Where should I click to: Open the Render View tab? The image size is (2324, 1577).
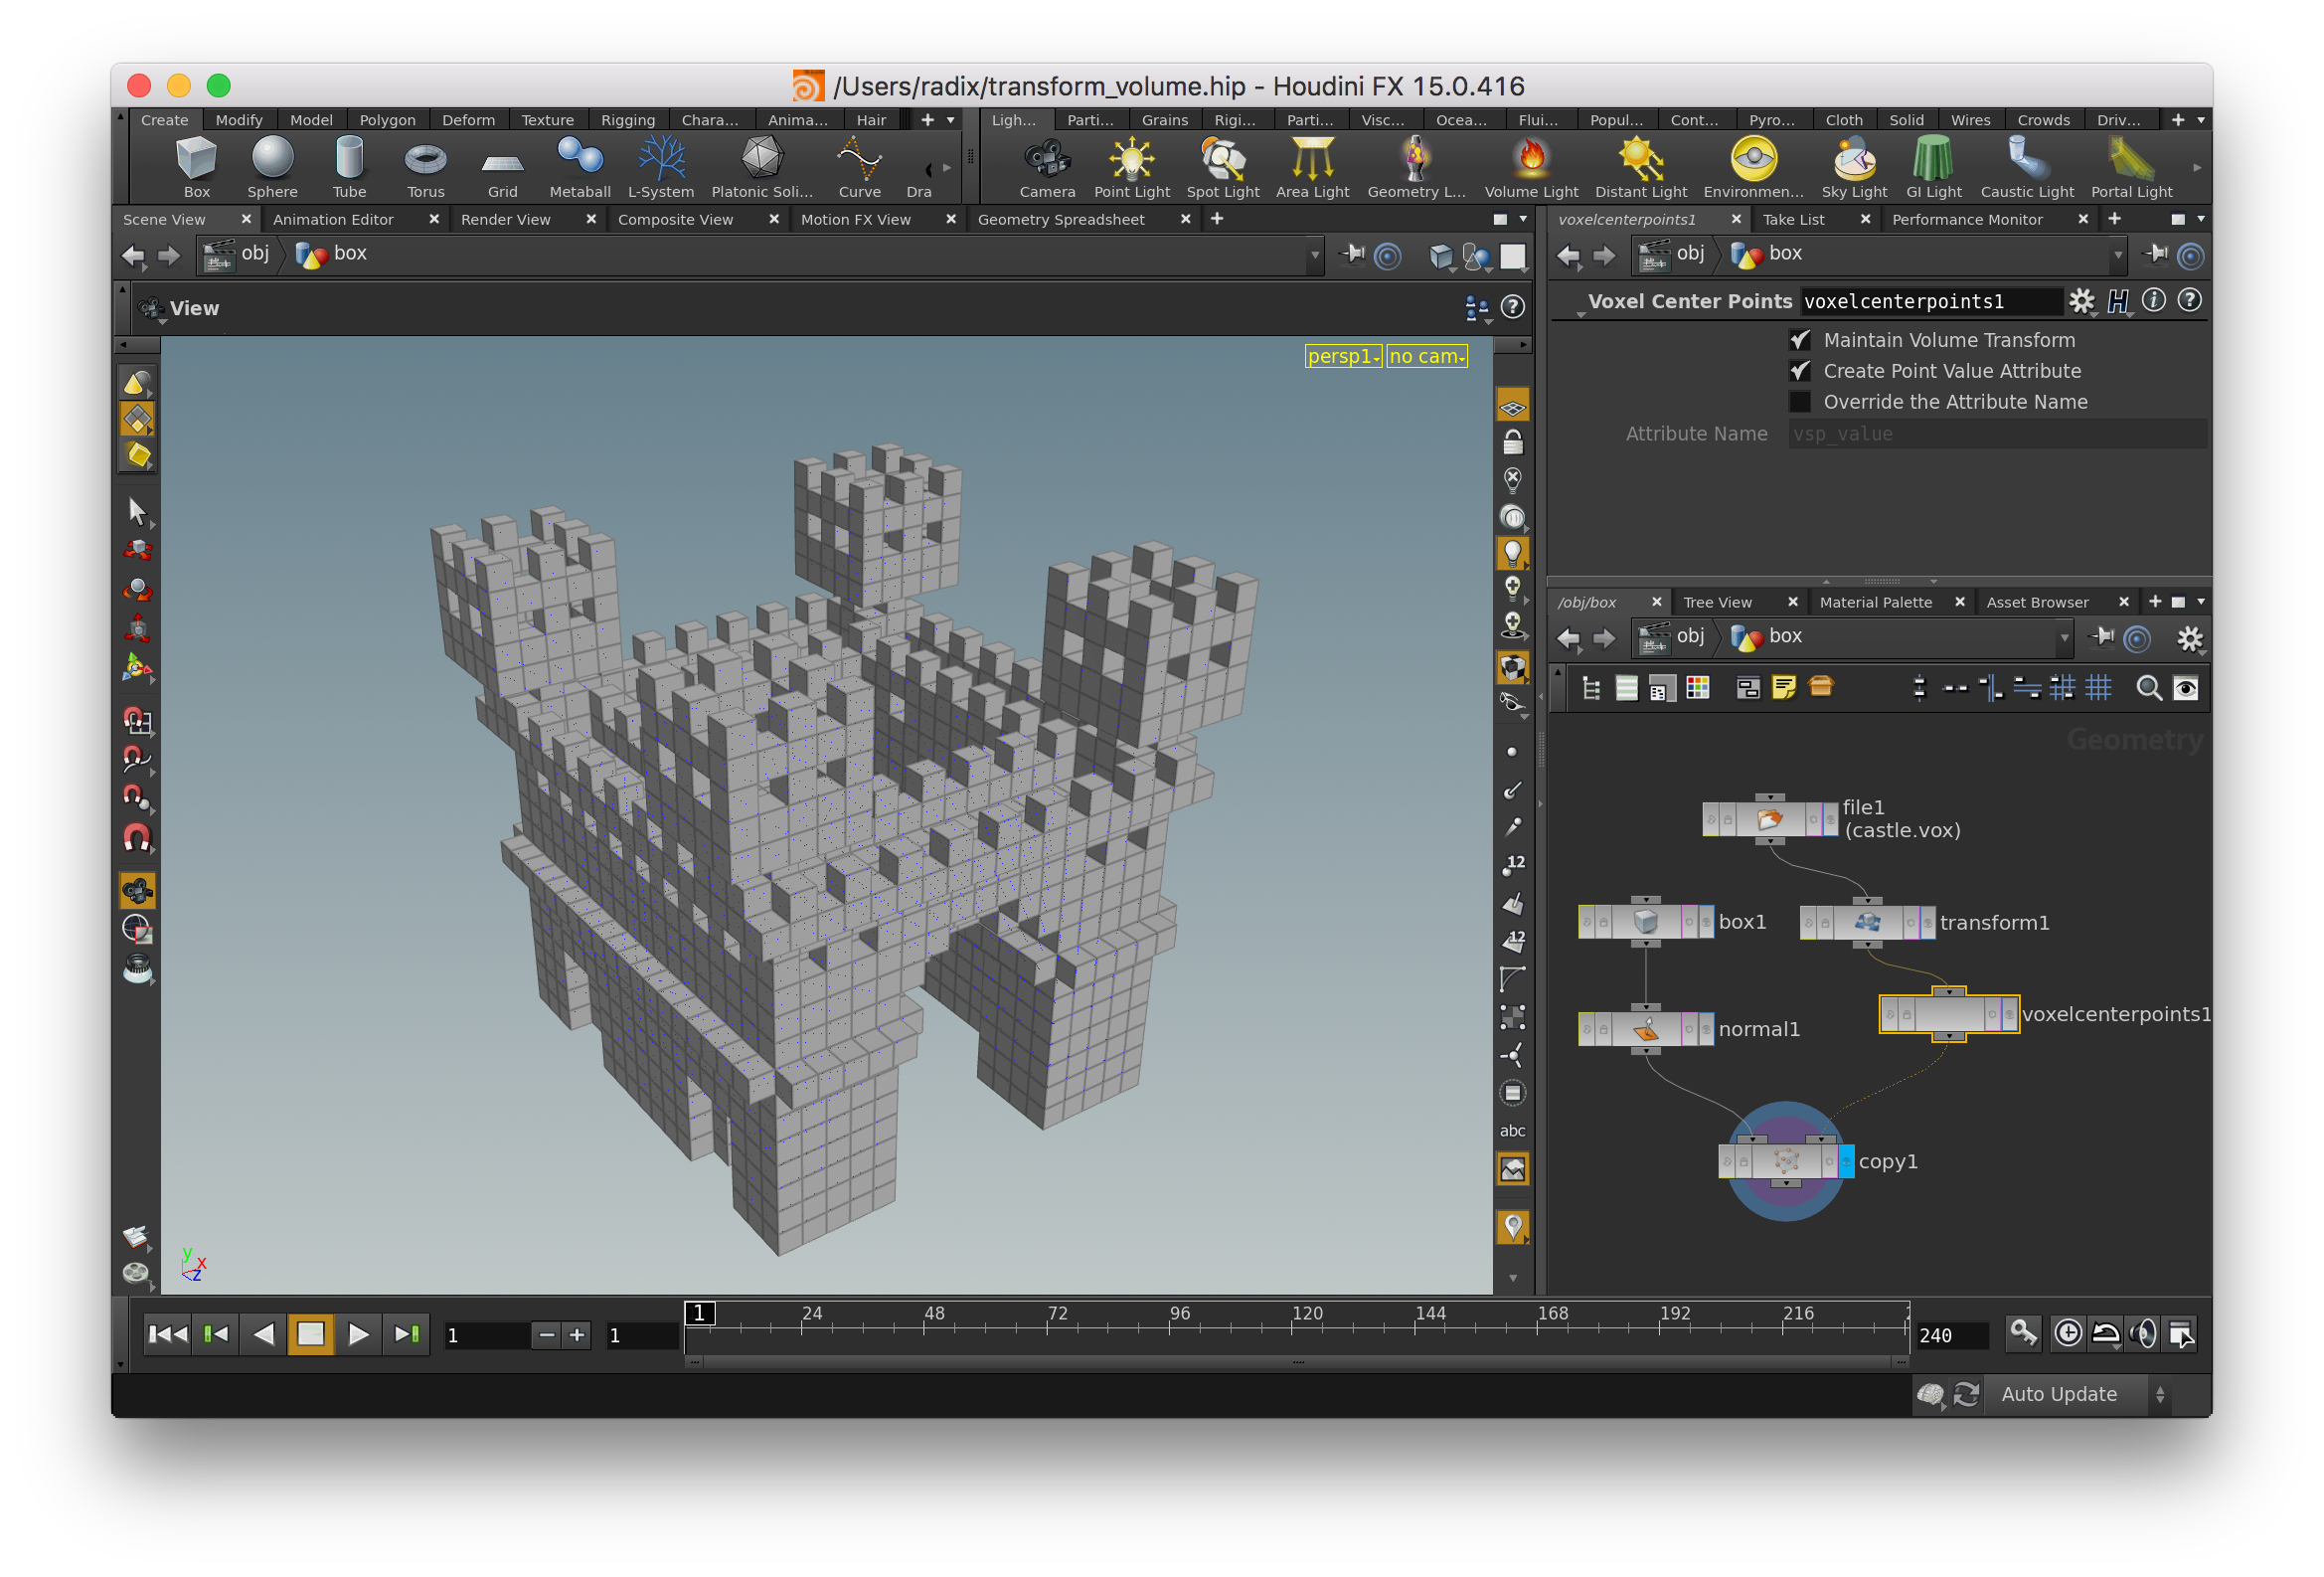pos(505,219)
